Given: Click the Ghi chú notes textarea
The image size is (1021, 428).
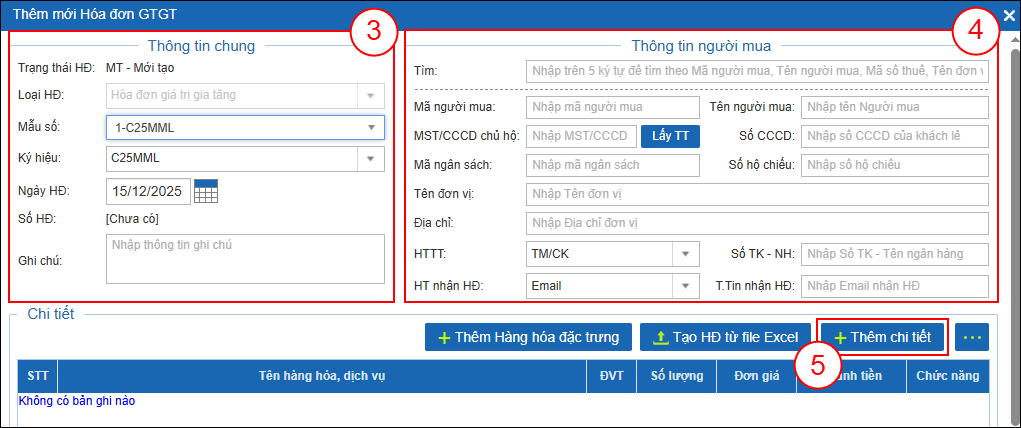Looking at the screenshot, I should [245, 259].
